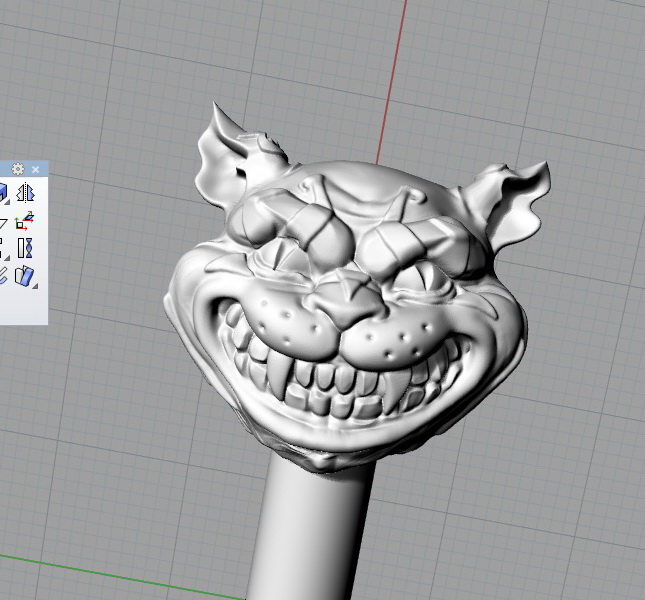Click the curved blue Bend tool icon
This screenshot has width=645, height=600.
point(3,275)
